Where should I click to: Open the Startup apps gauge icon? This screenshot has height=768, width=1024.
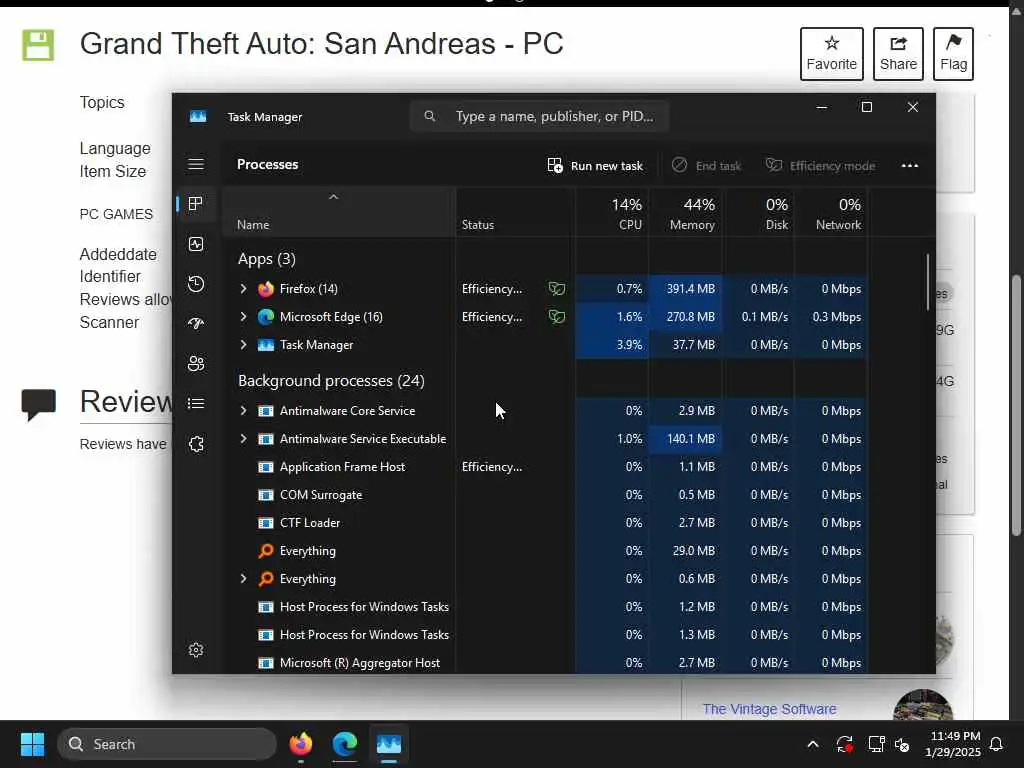196,323
